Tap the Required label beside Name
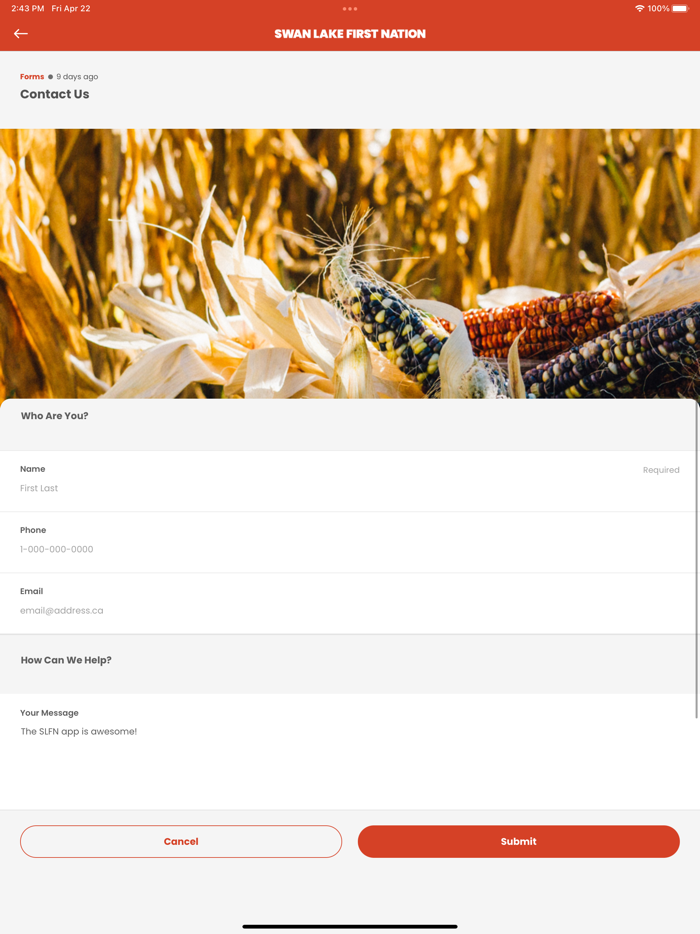The width and height of the screenshot is (700, 934). pyautogui.click(x=661, y=470)
